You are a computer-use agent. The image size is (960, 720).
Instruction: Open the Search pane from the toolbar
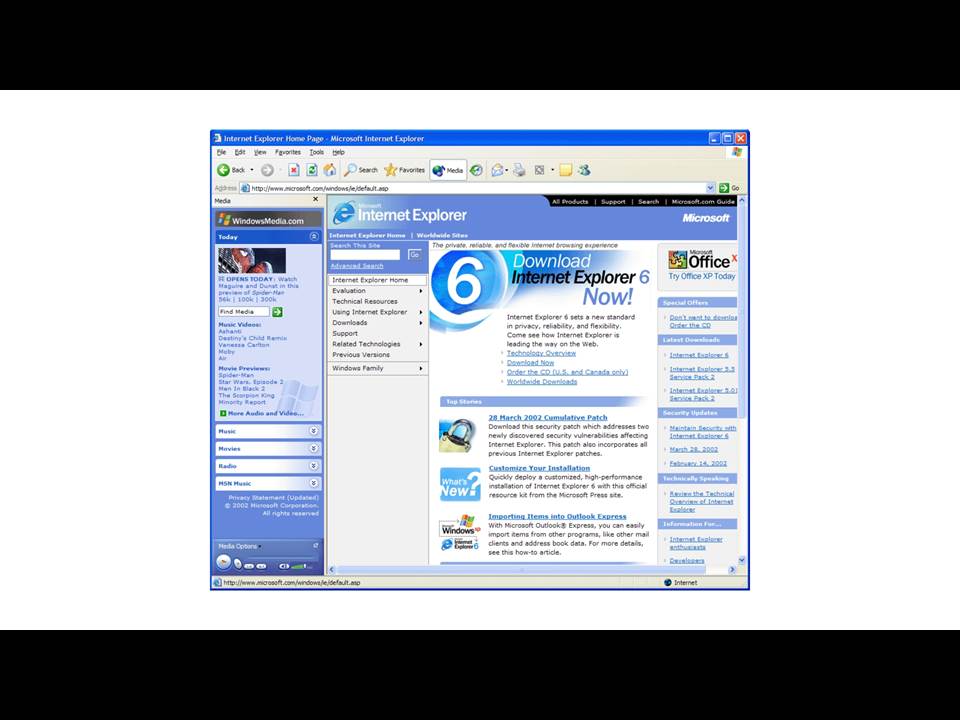pos(361,170)
